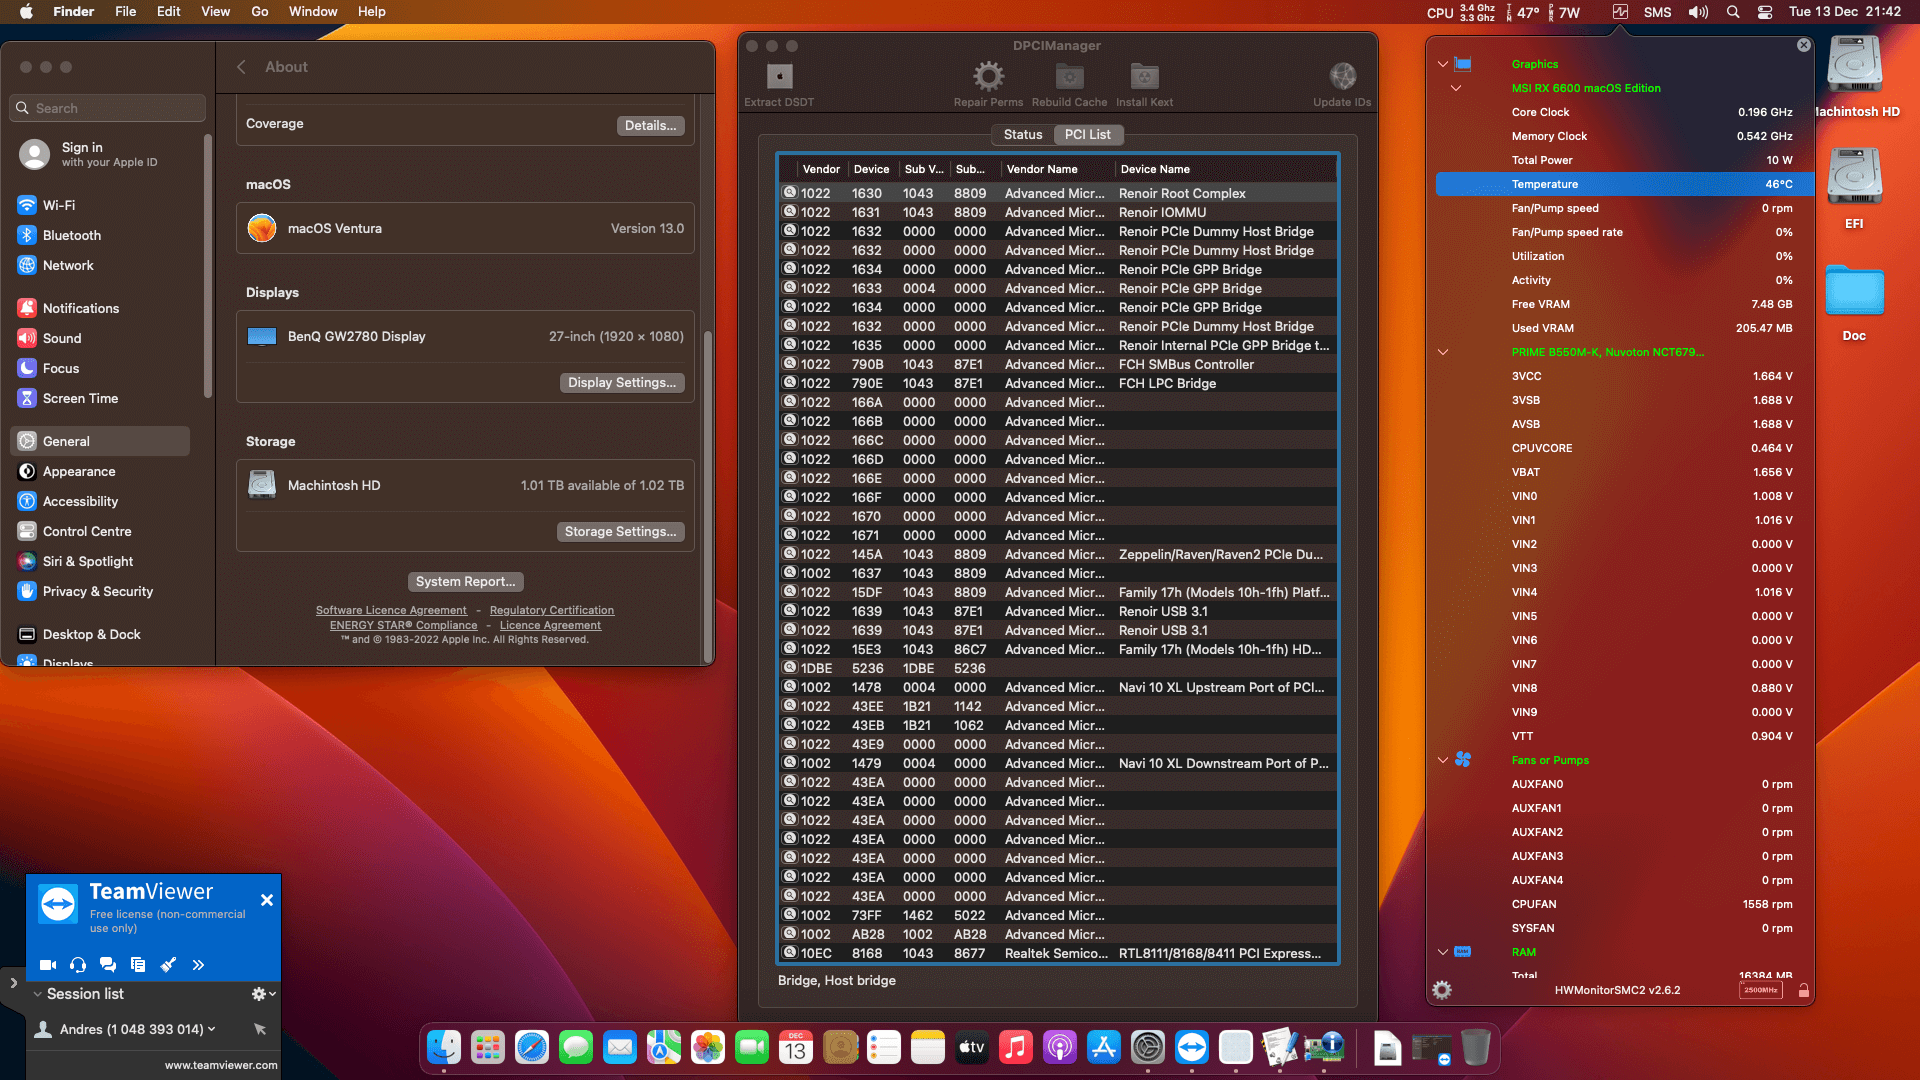Click the Install Kext icon
Viewport: 1920px width, 1080px height.
[x=1143, y=75]
